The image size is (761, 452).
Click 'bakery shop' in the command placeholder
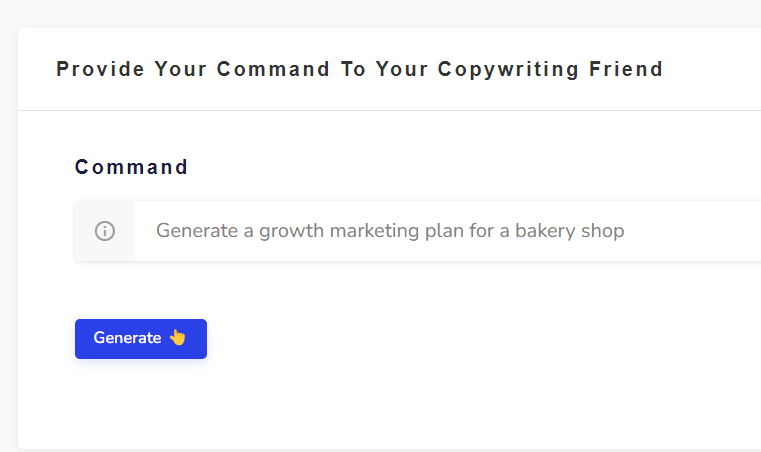click(569, 231)
